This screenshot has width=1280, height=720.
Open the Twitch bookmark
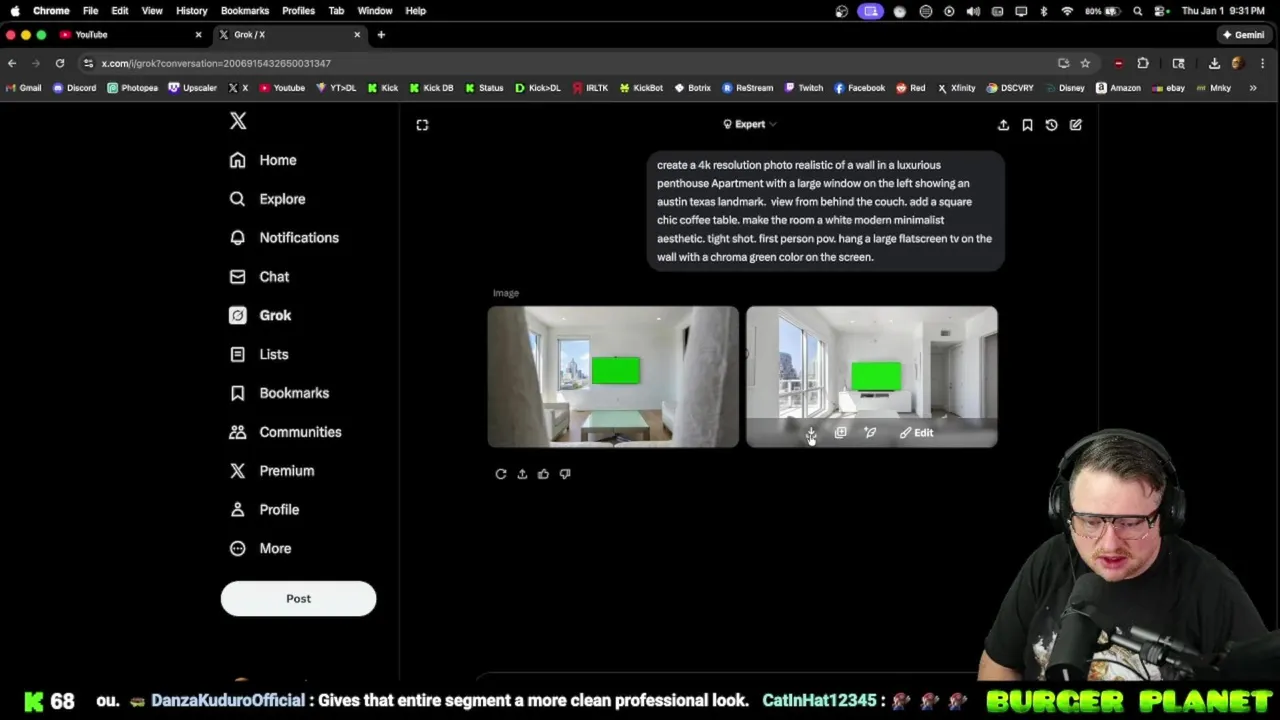tap(804, 88)
